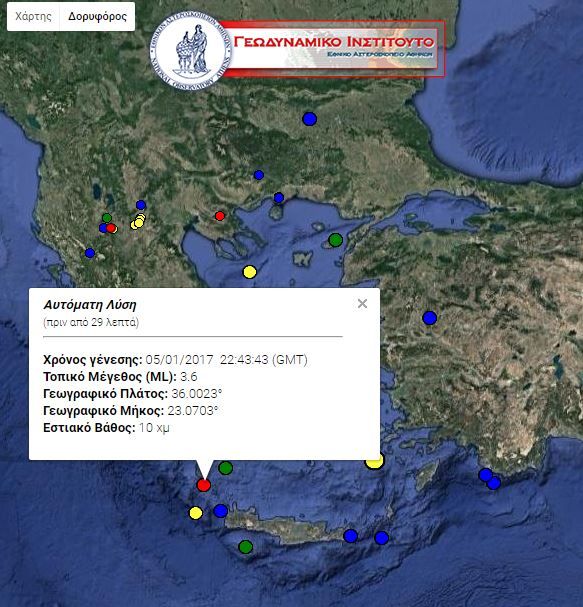The image size is (583, 607).
Task: Select the large blue marker in Bulgaria
Action: click(309, 119)
